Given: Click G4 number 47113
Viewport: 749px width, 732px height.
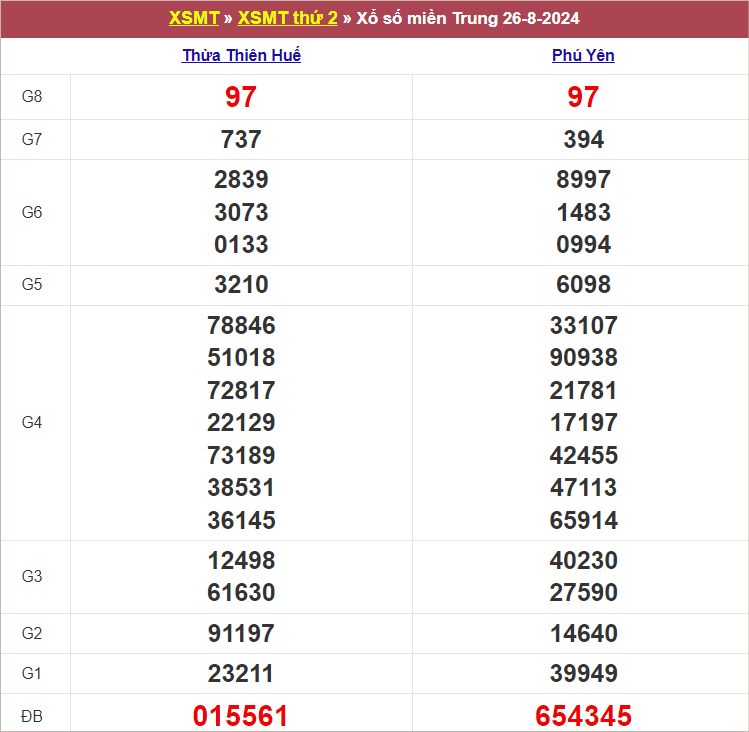Looking at the screenshot, I should pyautogui.click(x=583, y=487).
